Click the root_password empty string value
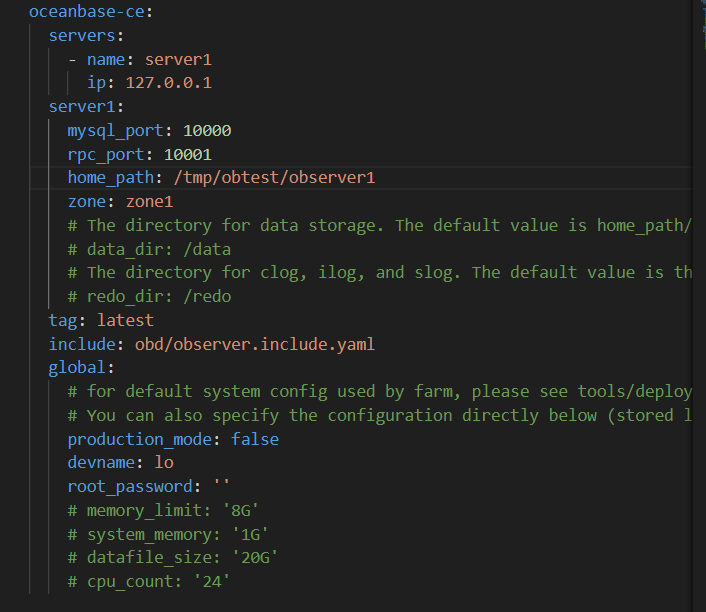 tap(221, 487)
